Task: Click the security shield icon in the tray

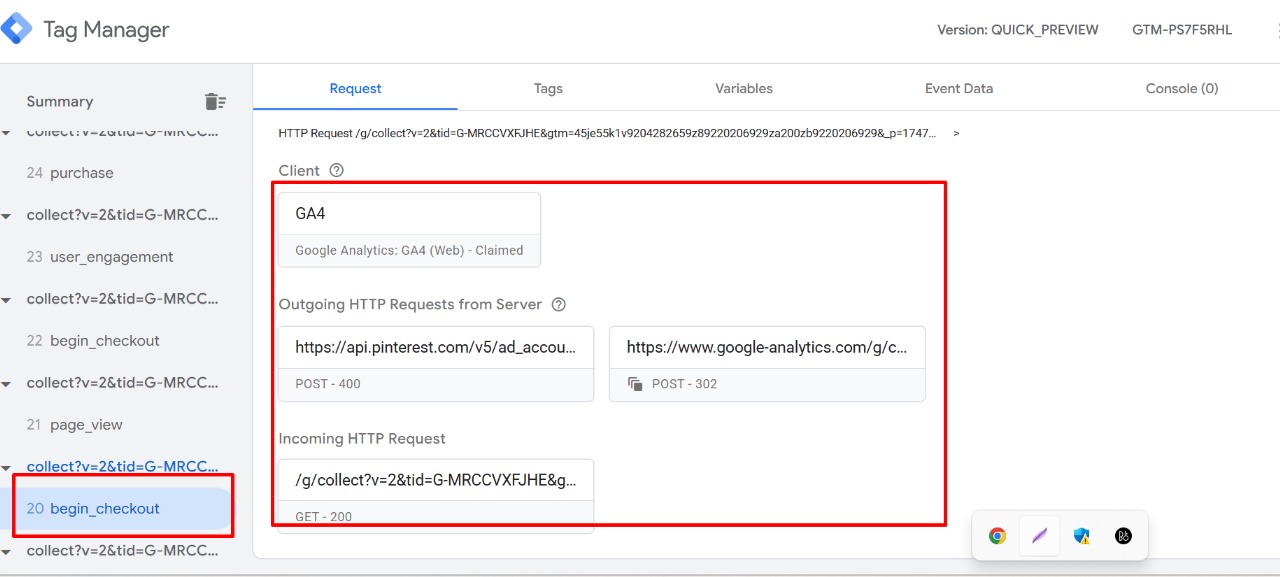Action: pyautogui.click(x=1081, y=536)
